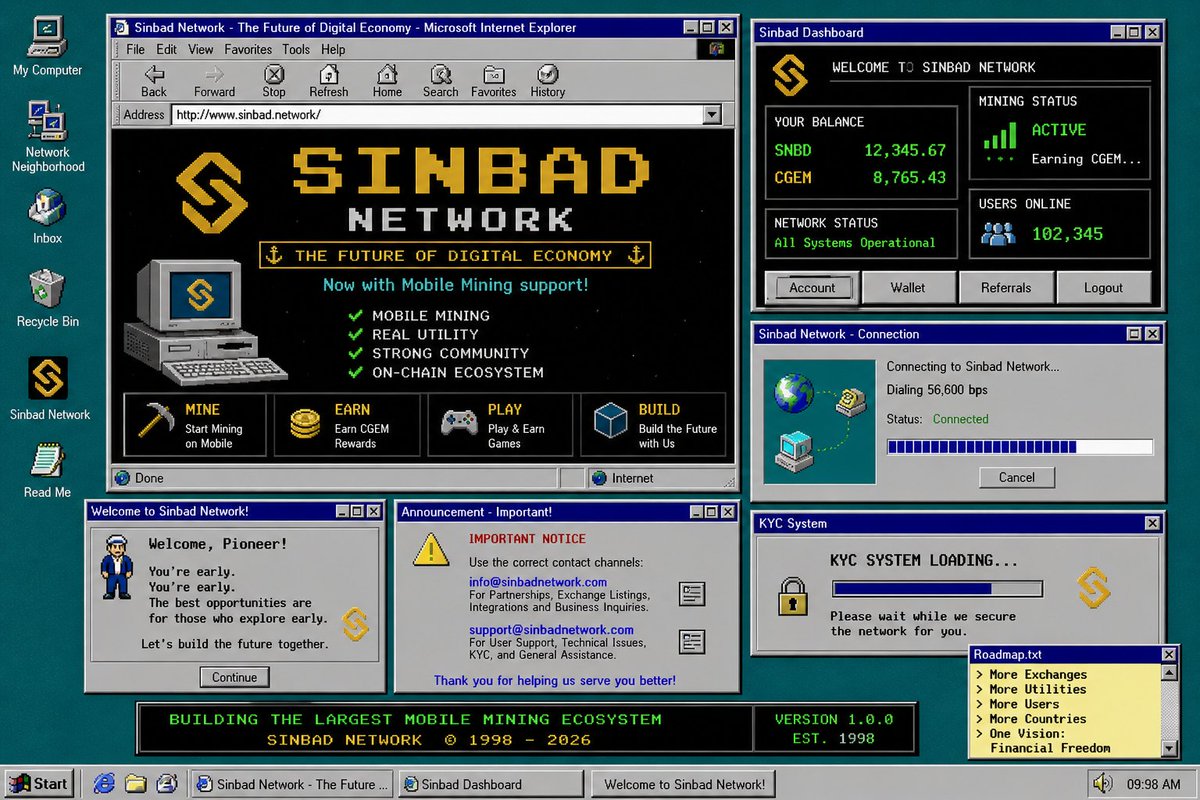
Task: Click the KYC loading progress bar
Action: click(936, 589)
